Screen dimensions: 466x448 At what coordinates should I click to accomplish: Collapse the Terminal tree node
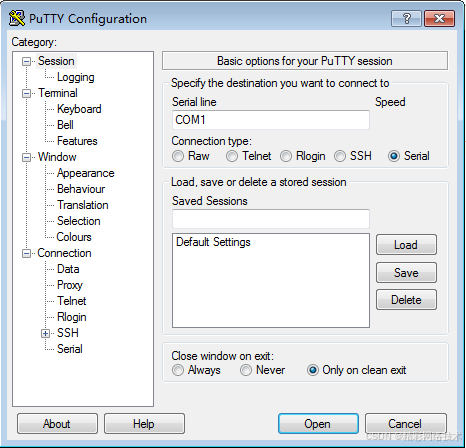coord(26,94)
